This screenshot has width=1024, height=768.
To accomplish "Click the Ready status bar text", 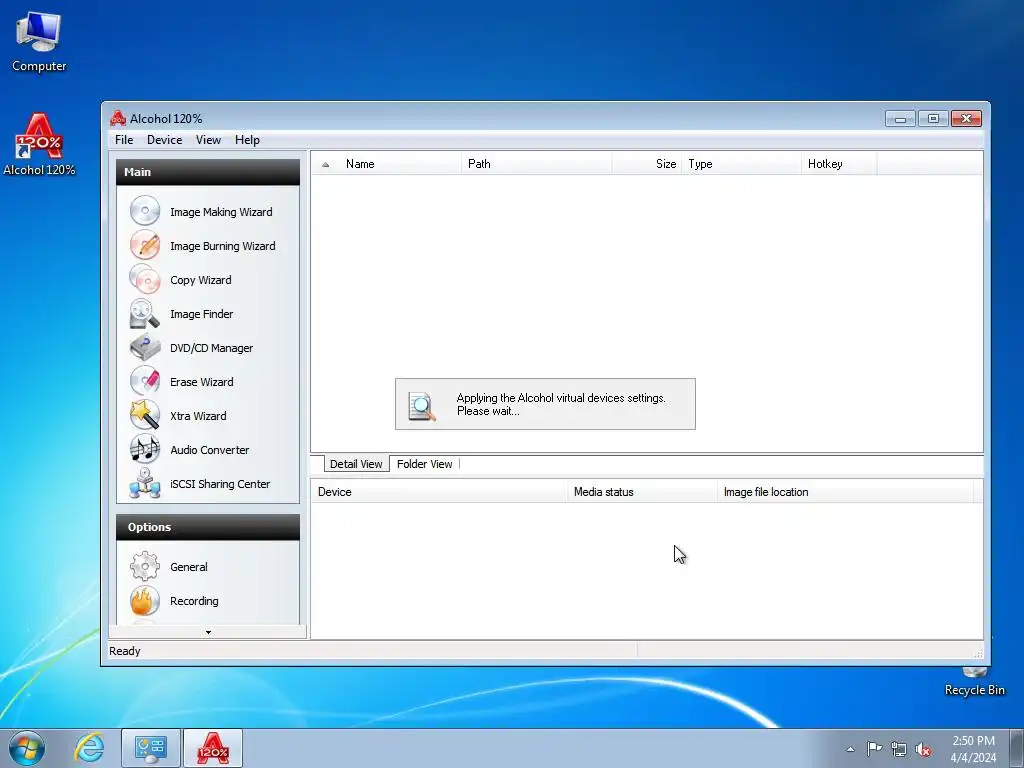I will pos(125,651).
